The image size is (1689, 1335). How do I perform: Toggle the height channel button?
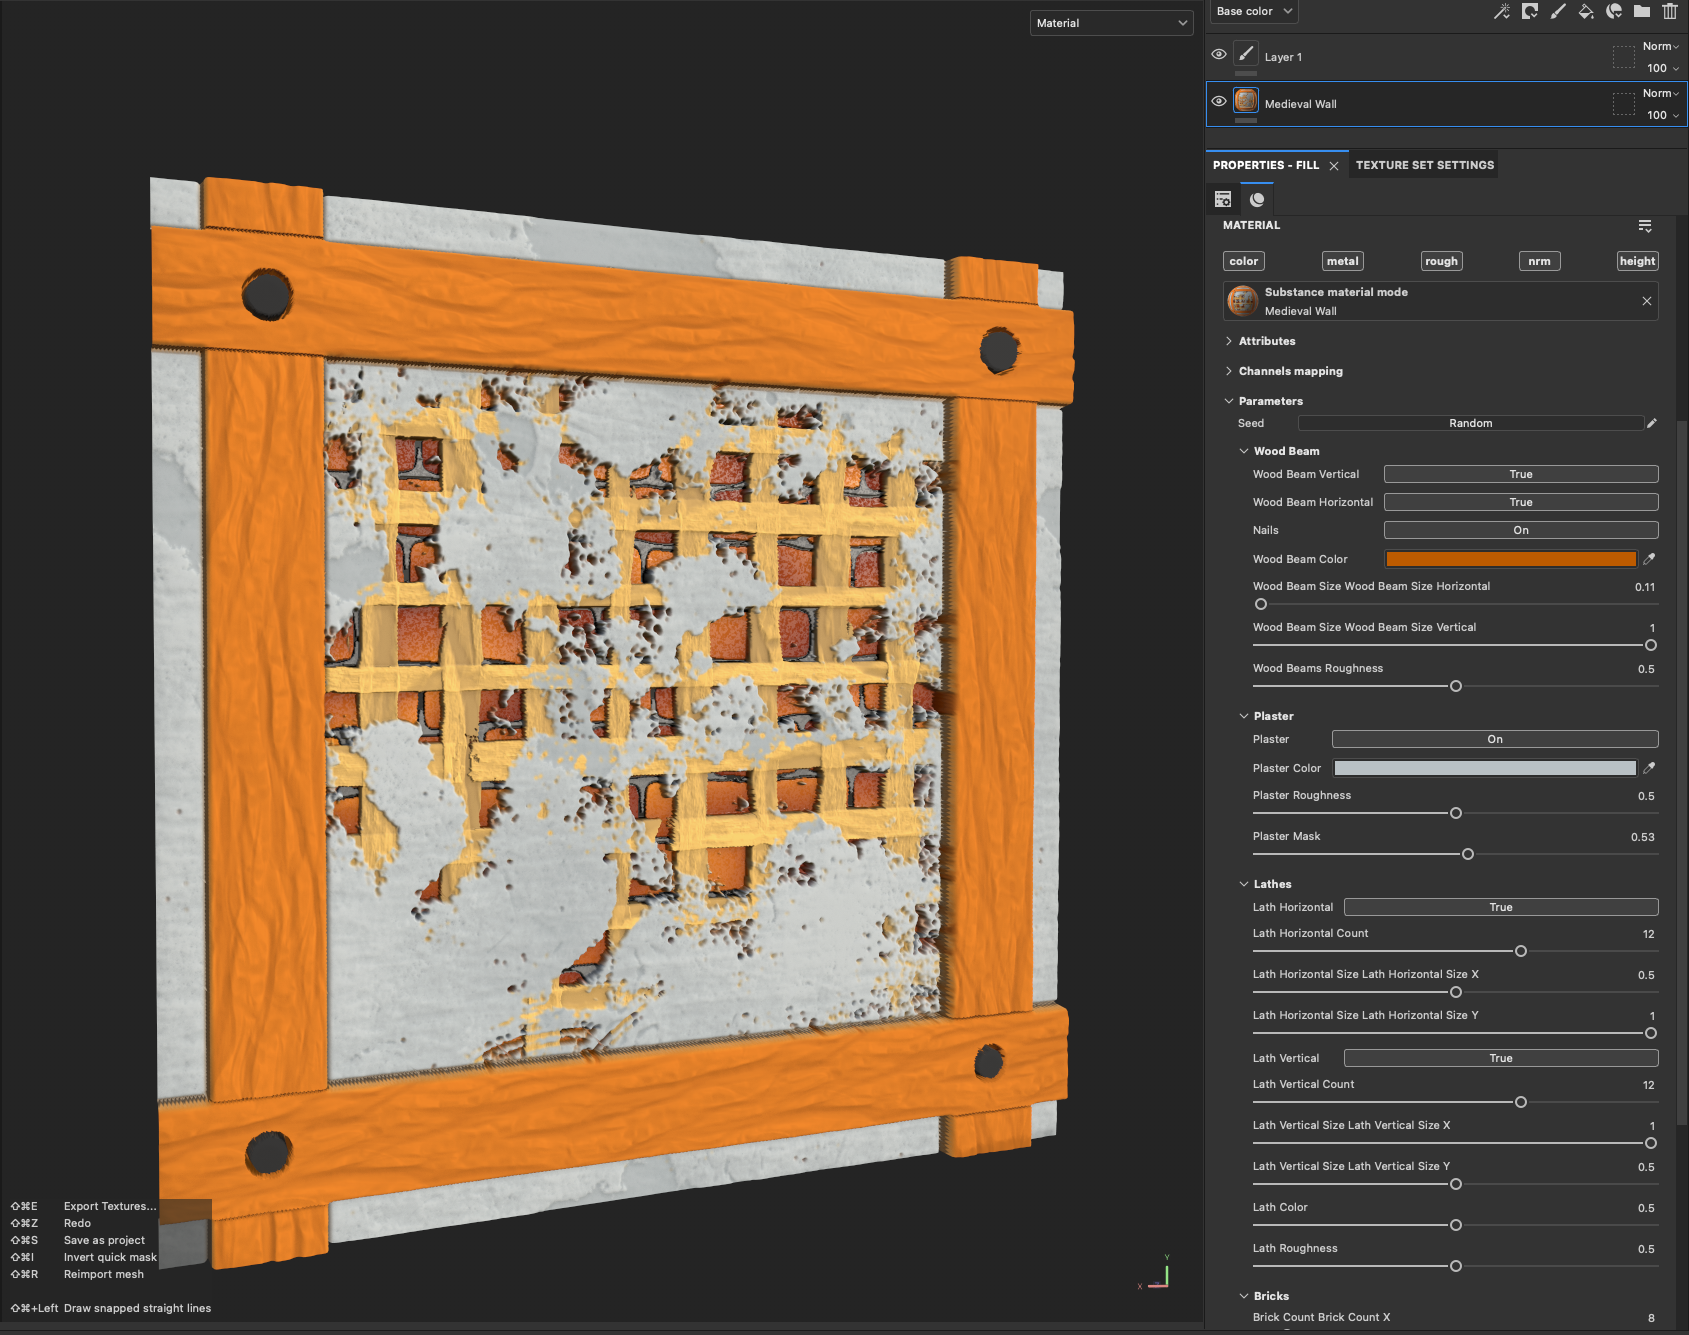click(1637, 261)
